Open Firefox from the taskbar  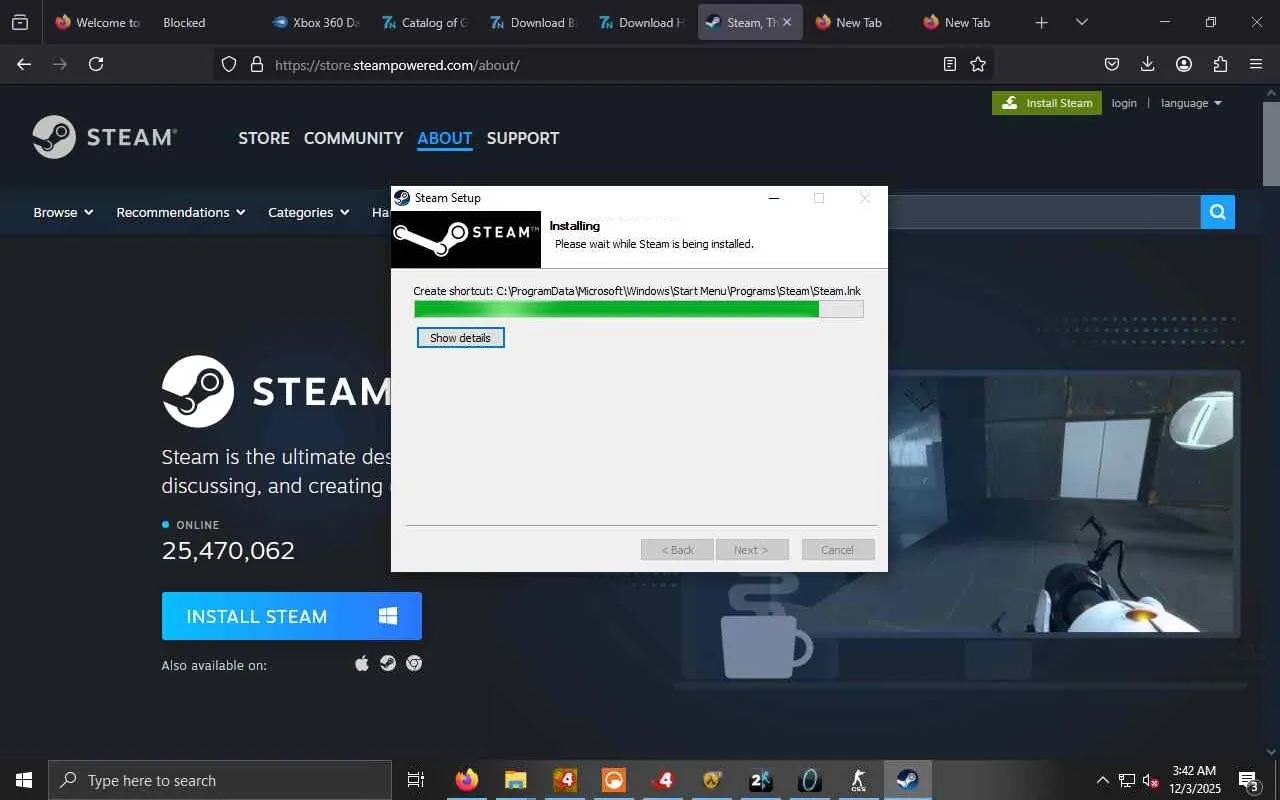point(467,780)
